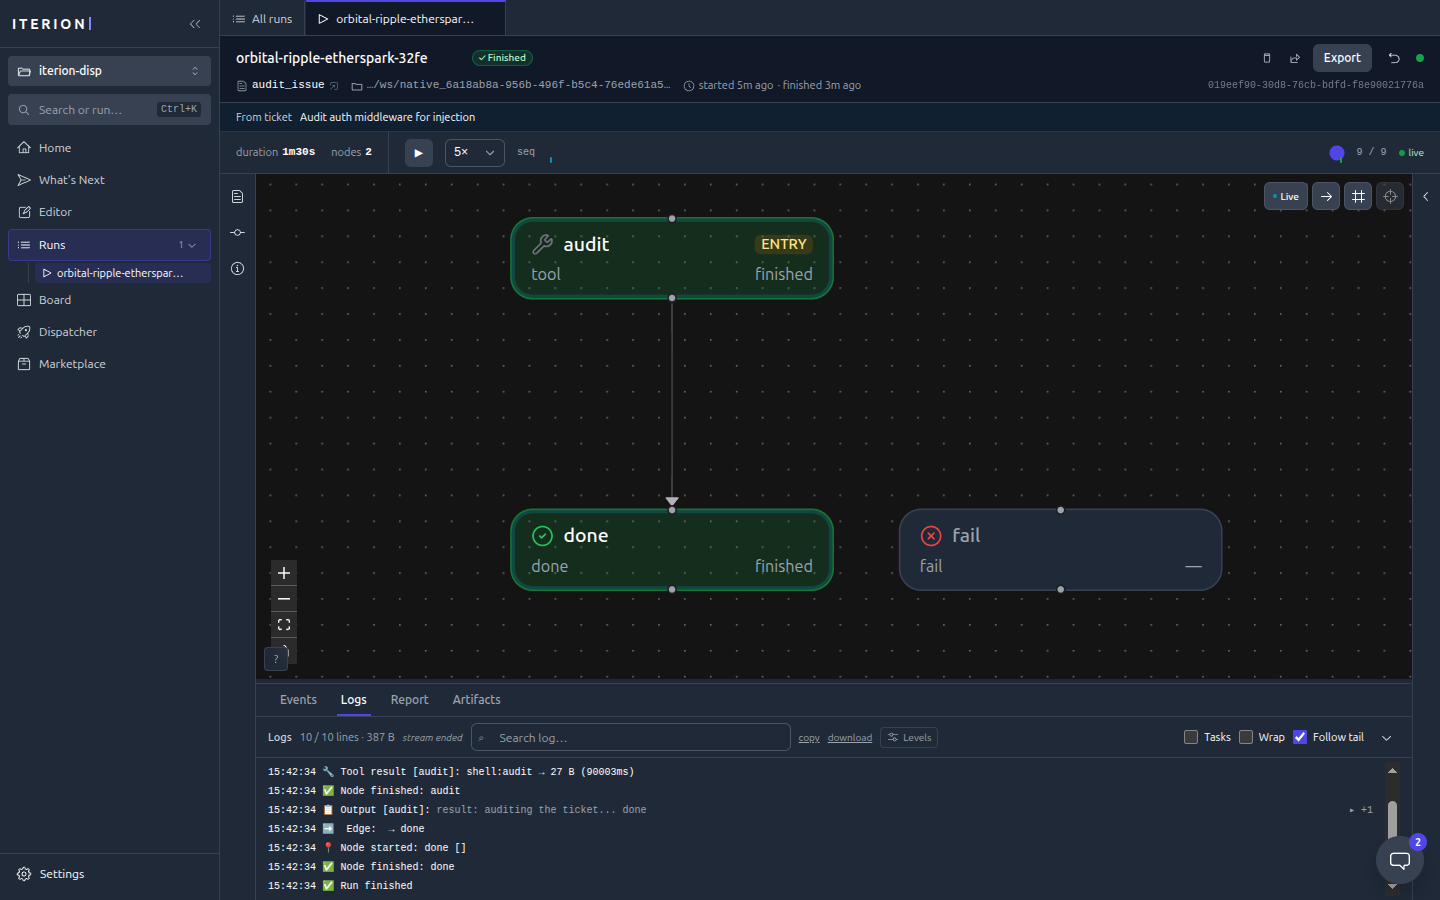Switch to the Events tab
This screenshot has height=900, width=1440.
[x=298, y=700]
